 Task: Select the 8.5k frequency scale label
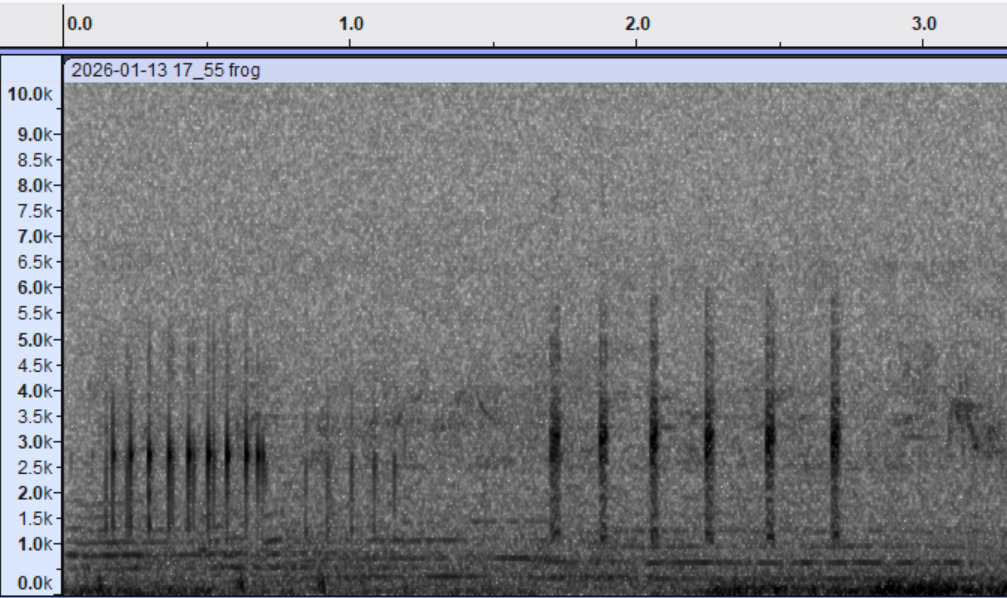coord(35,160)
